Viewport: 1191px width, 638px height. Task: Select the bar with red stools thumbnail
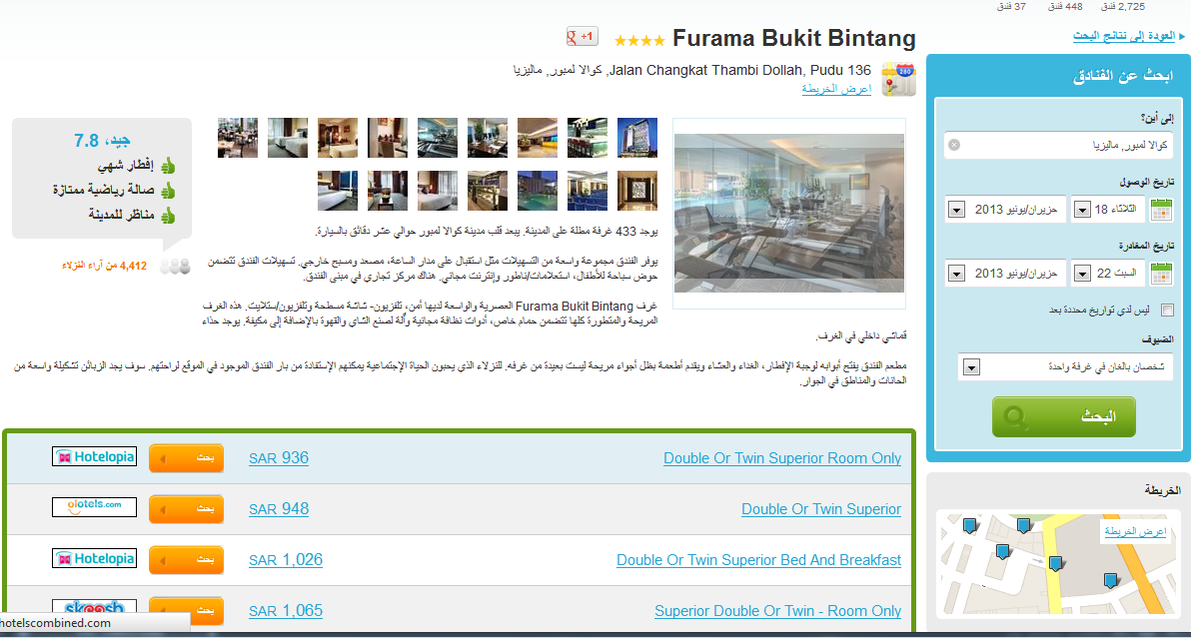587,137
